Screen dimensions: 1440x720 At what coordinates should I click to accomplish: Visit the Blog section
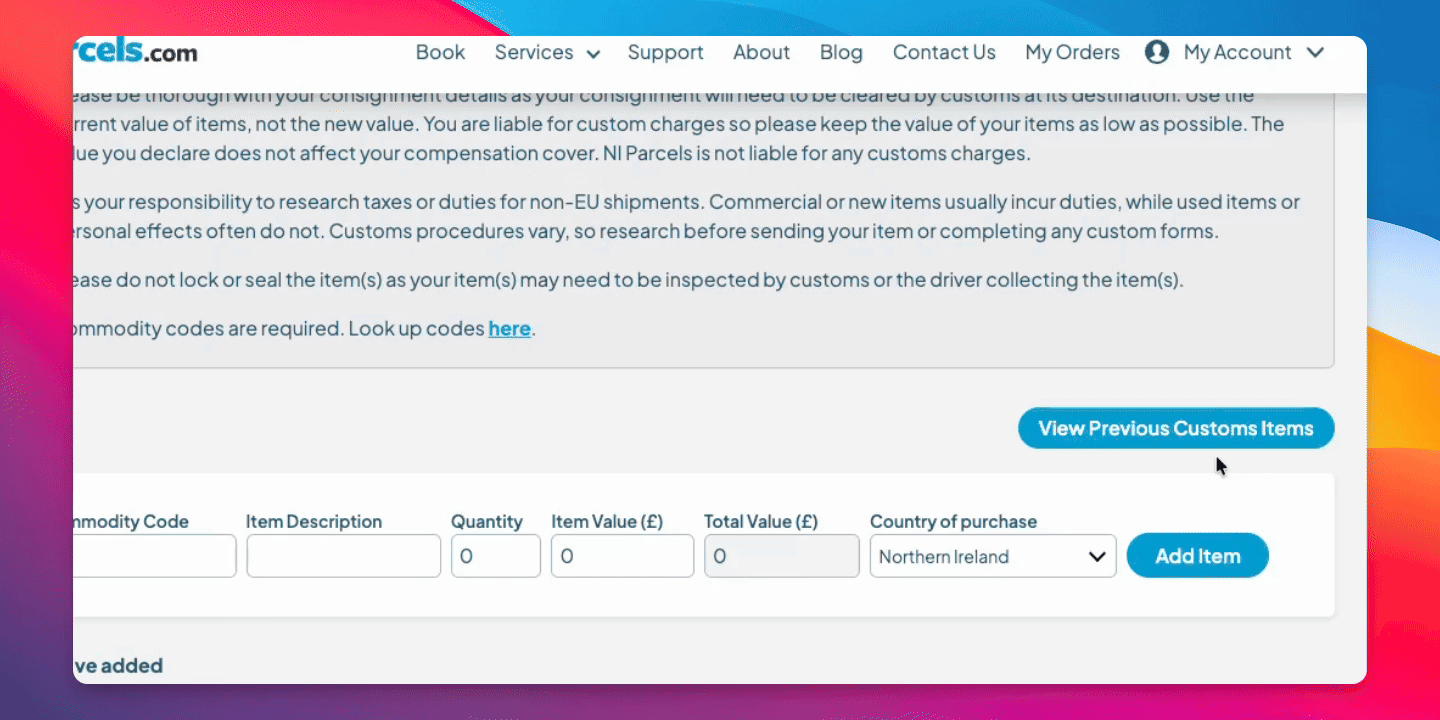click(841, 52)
